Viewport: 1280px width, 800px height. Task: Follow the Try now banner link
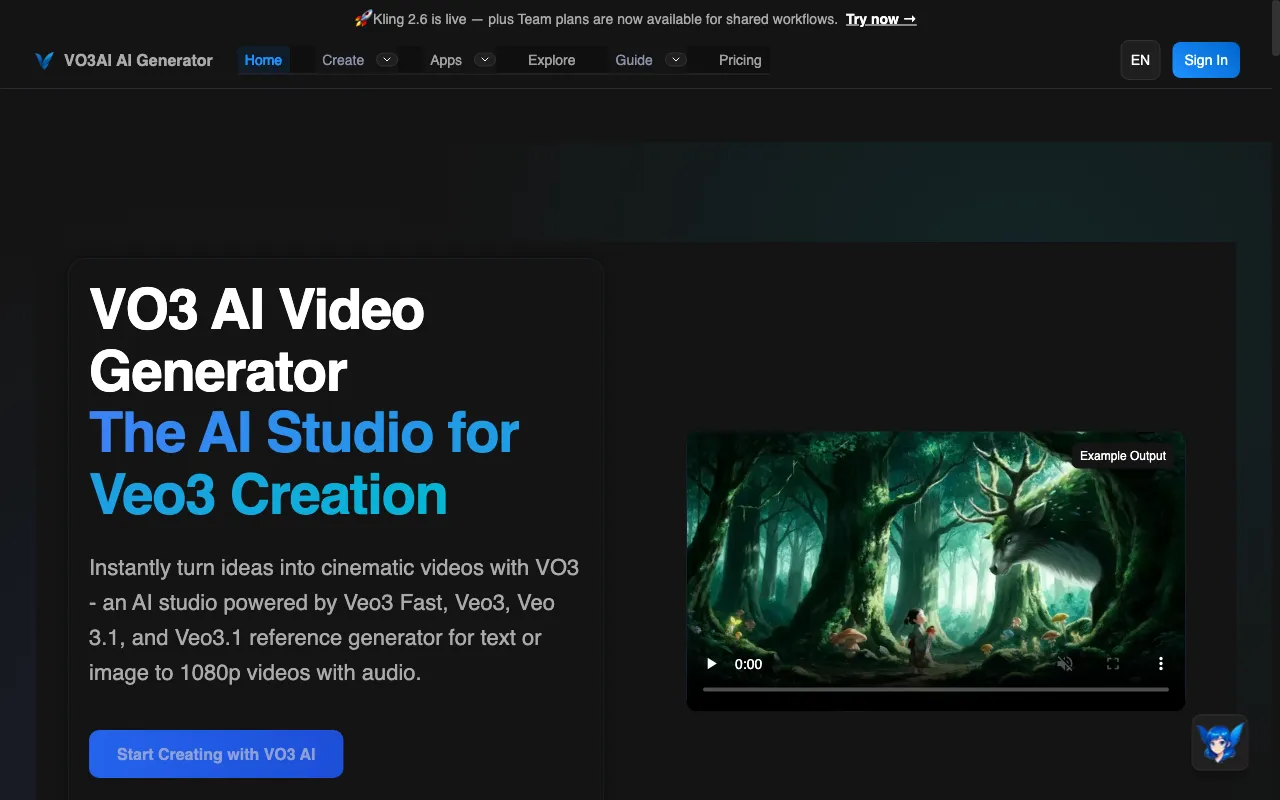tap(881, 19)
